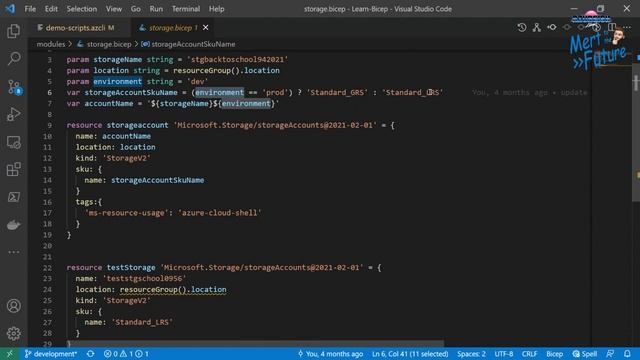Click 'Standard_GRS' string on line 6
Image resolution: width=640 pixels, height=360 pixels.
[x=337, y=93]
